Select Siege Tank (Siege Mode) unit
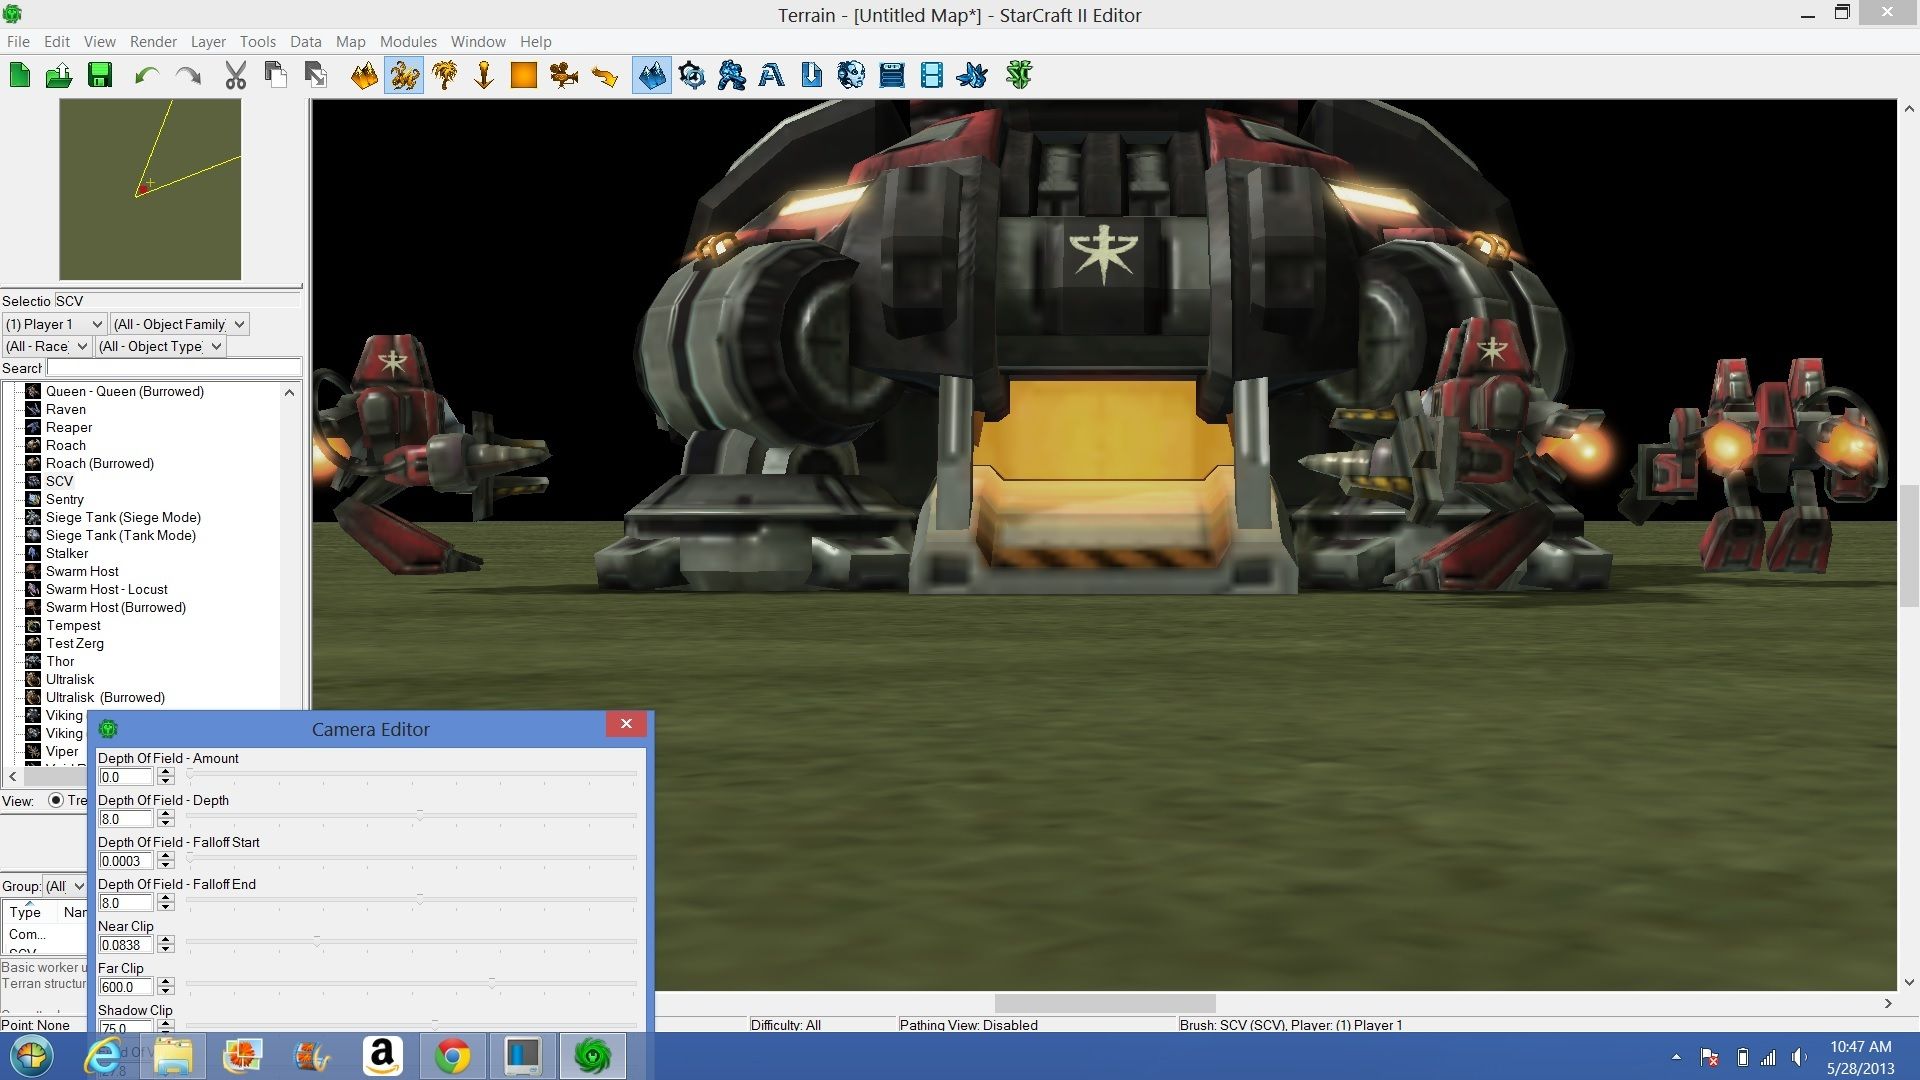The height and width of the screenshot is (1080, 1920). pyautogui.click(x=123, y=517)
